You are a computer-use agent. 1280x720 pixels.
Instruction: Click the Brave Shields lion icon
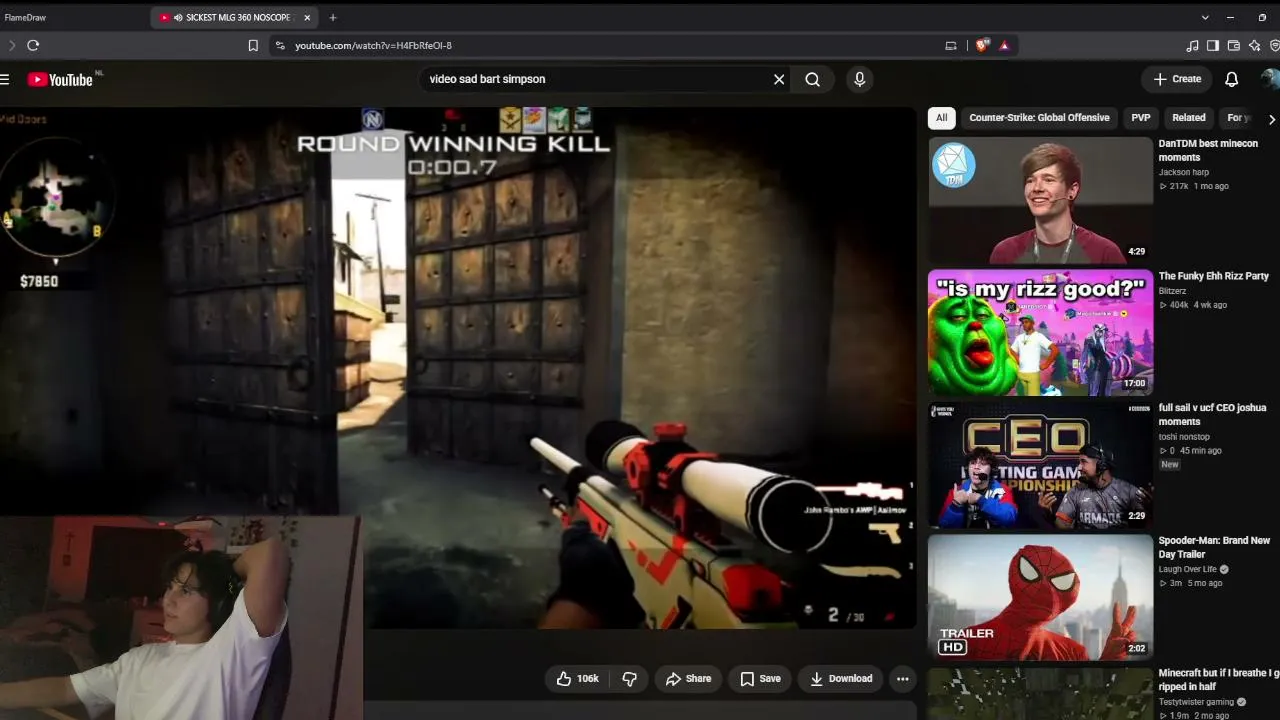point(982,45)
